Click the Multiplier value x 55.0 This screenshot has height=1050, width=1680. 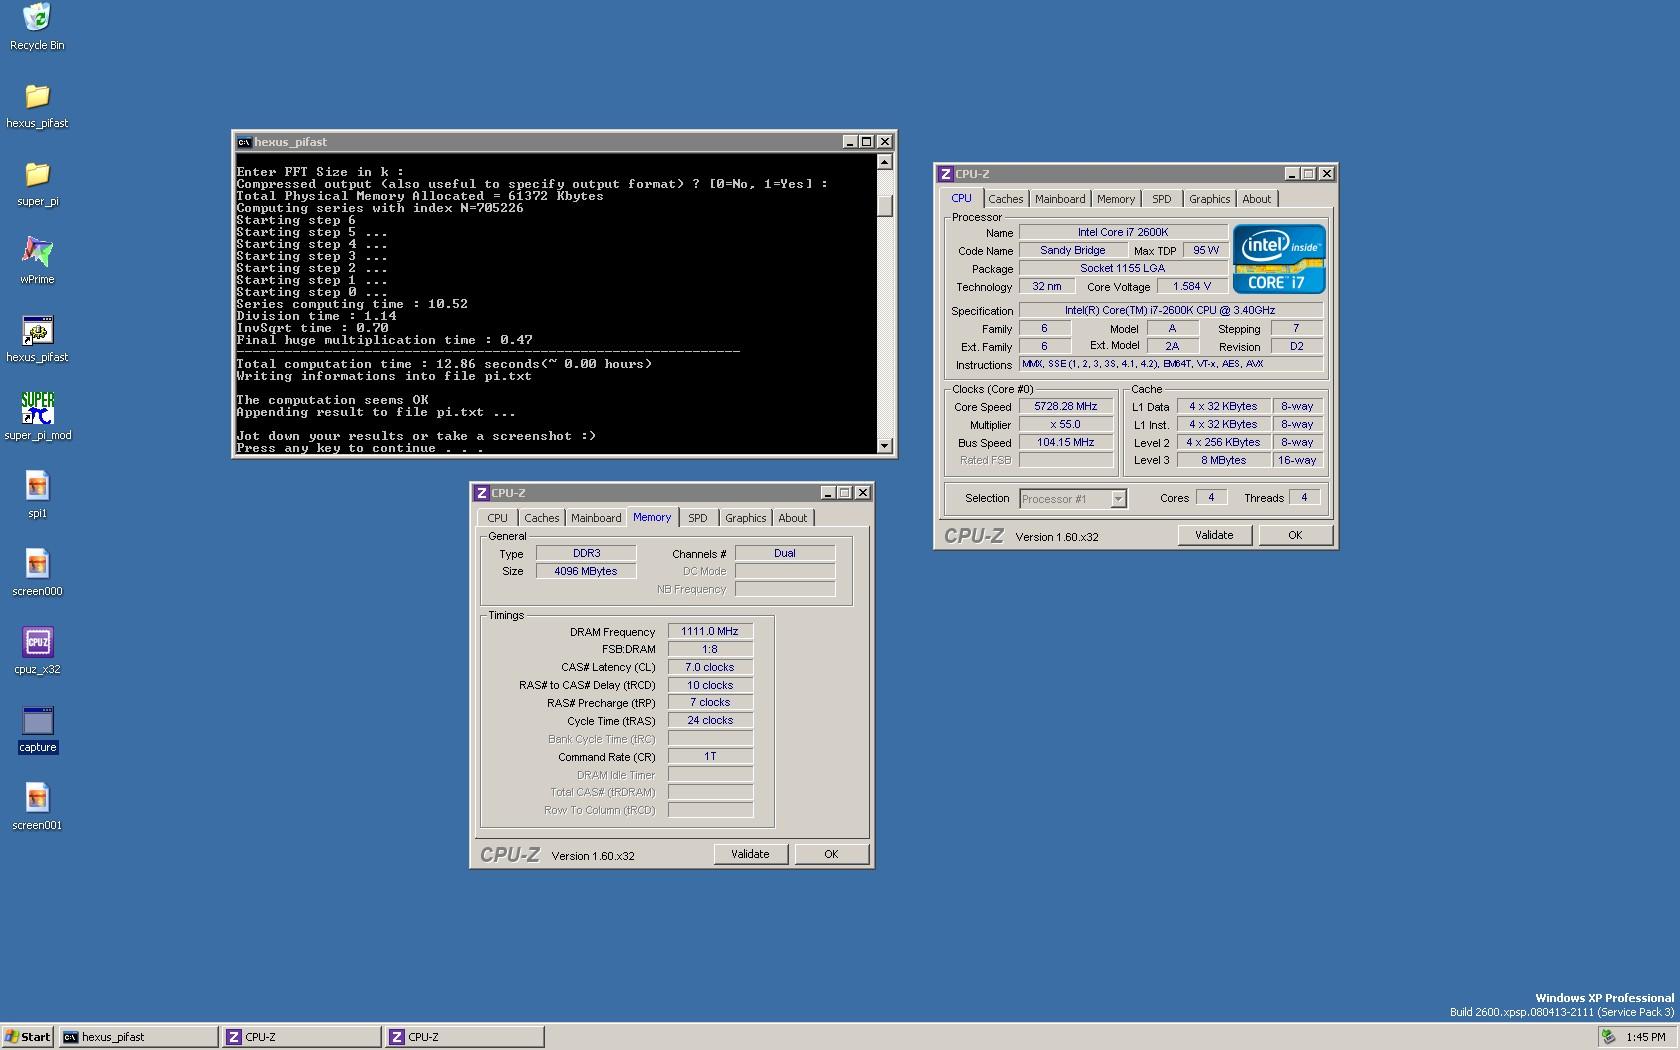click(1066, 425)
